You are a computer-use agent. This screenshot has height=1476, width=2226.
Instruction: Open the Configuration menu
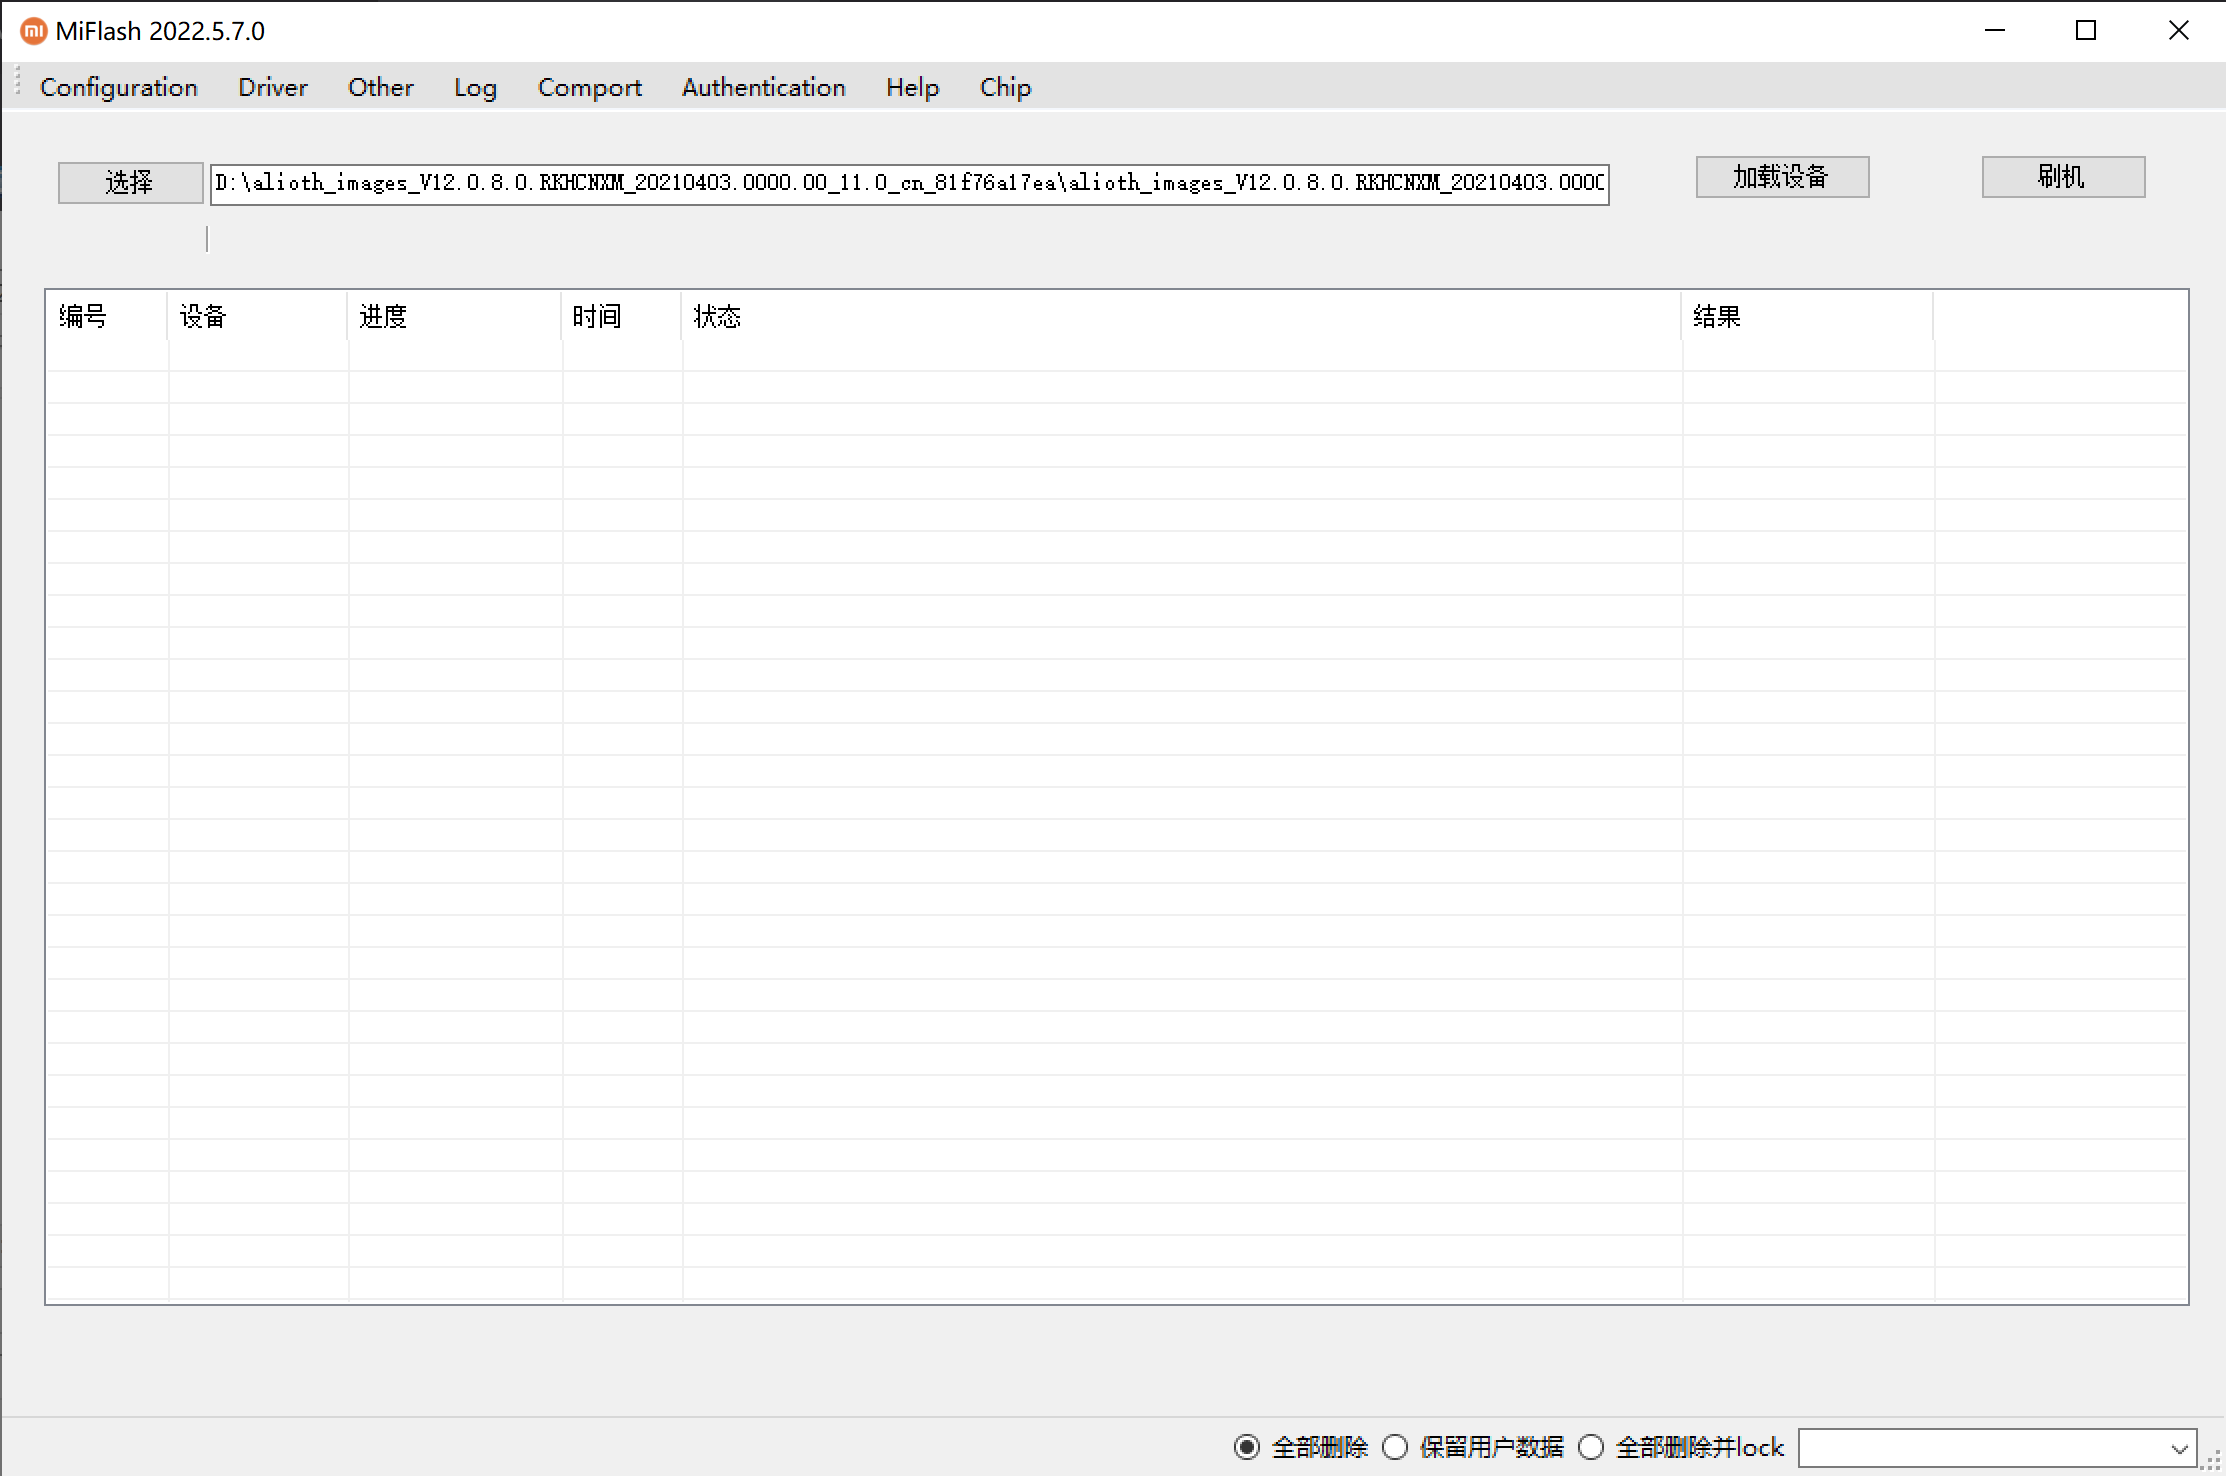point(118,87)
